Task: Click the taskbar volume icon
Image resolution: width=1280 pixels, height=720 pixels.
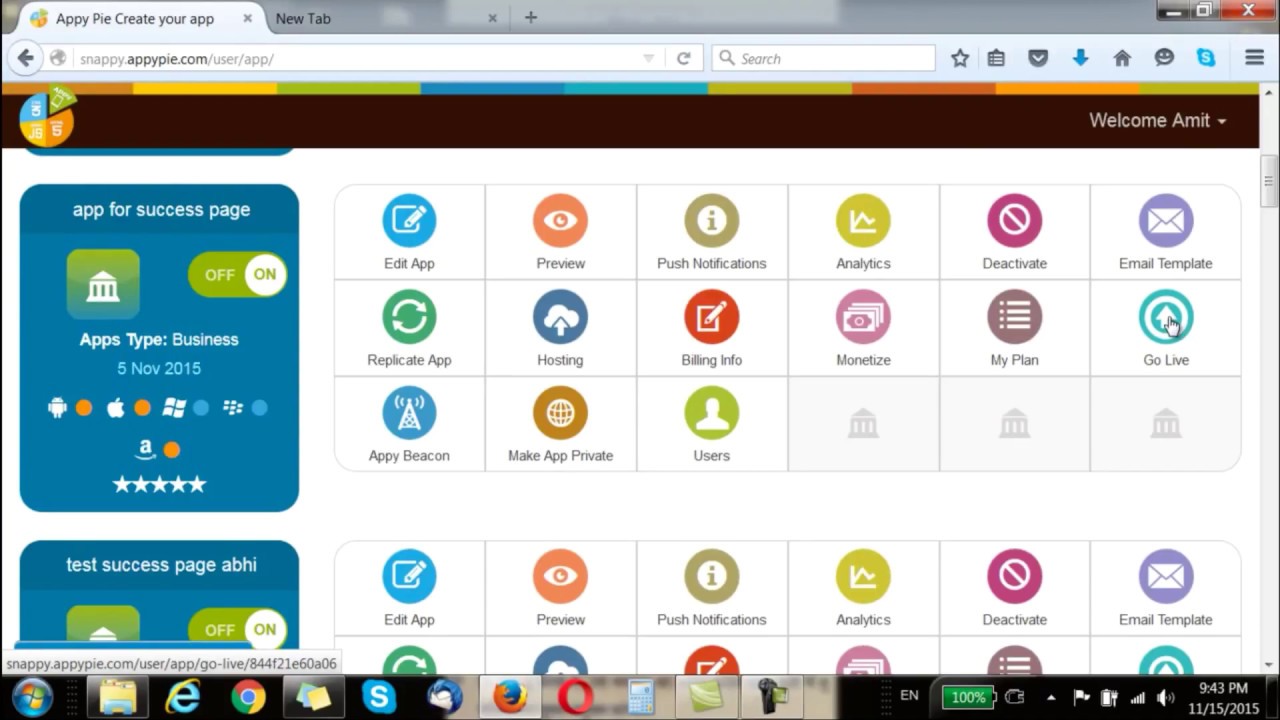Action: [x=1165, y=697]
